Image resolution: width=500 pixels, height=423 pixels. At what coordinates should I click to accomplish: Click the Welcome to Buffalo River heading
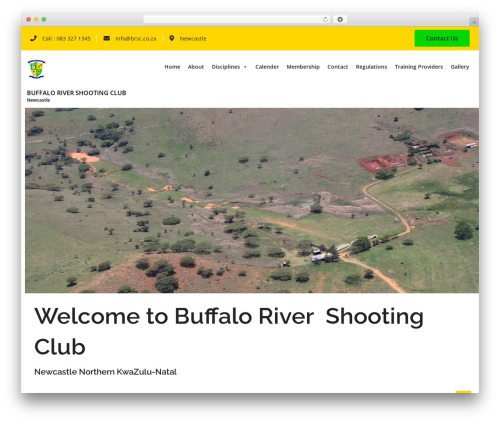point(229,331)
